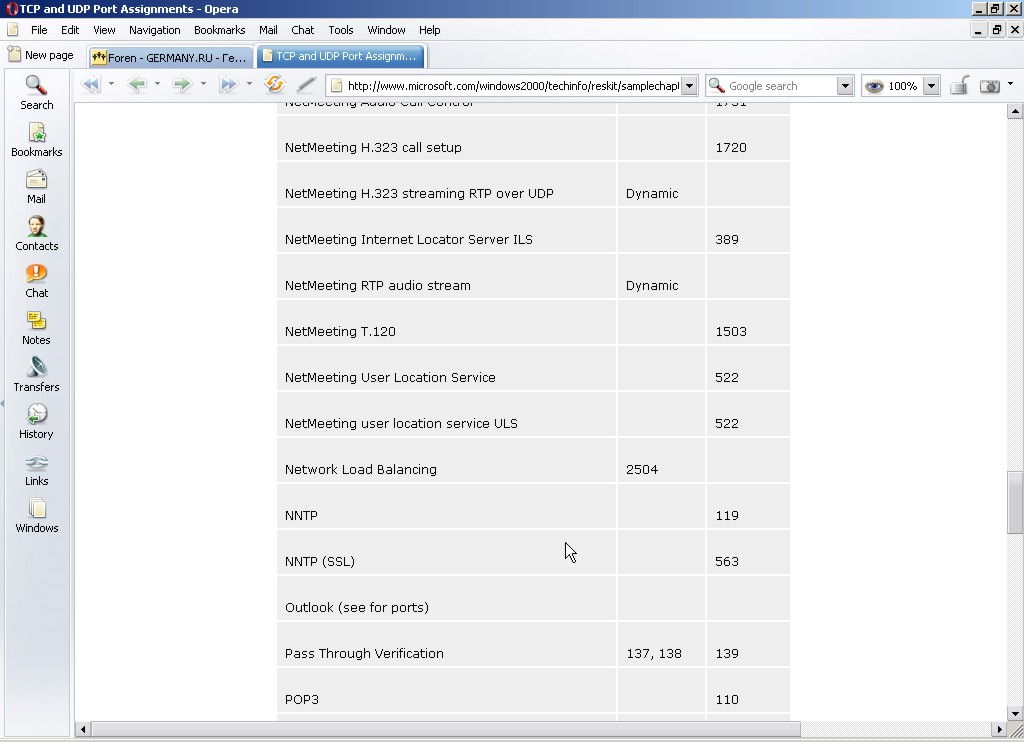Open the address bar URL dropdown
The height and width of the screenshot is (742, 1024).
(689, 86)
